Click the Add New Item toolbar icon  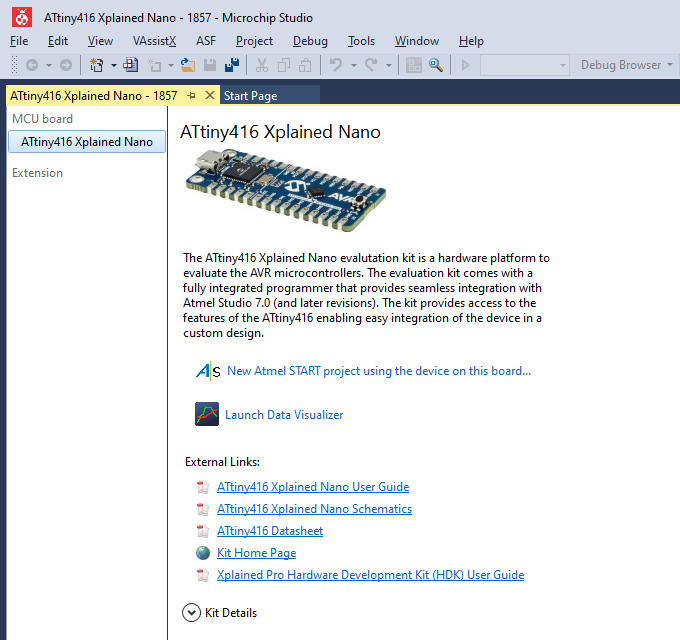point(154,65)
